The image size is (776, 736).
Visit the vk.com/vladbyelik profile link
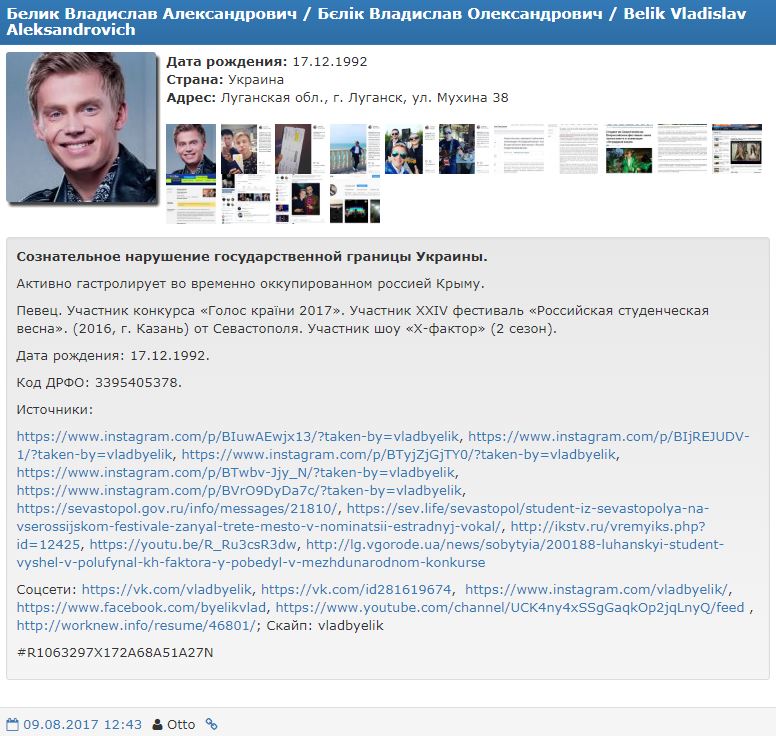coord(167,589)
